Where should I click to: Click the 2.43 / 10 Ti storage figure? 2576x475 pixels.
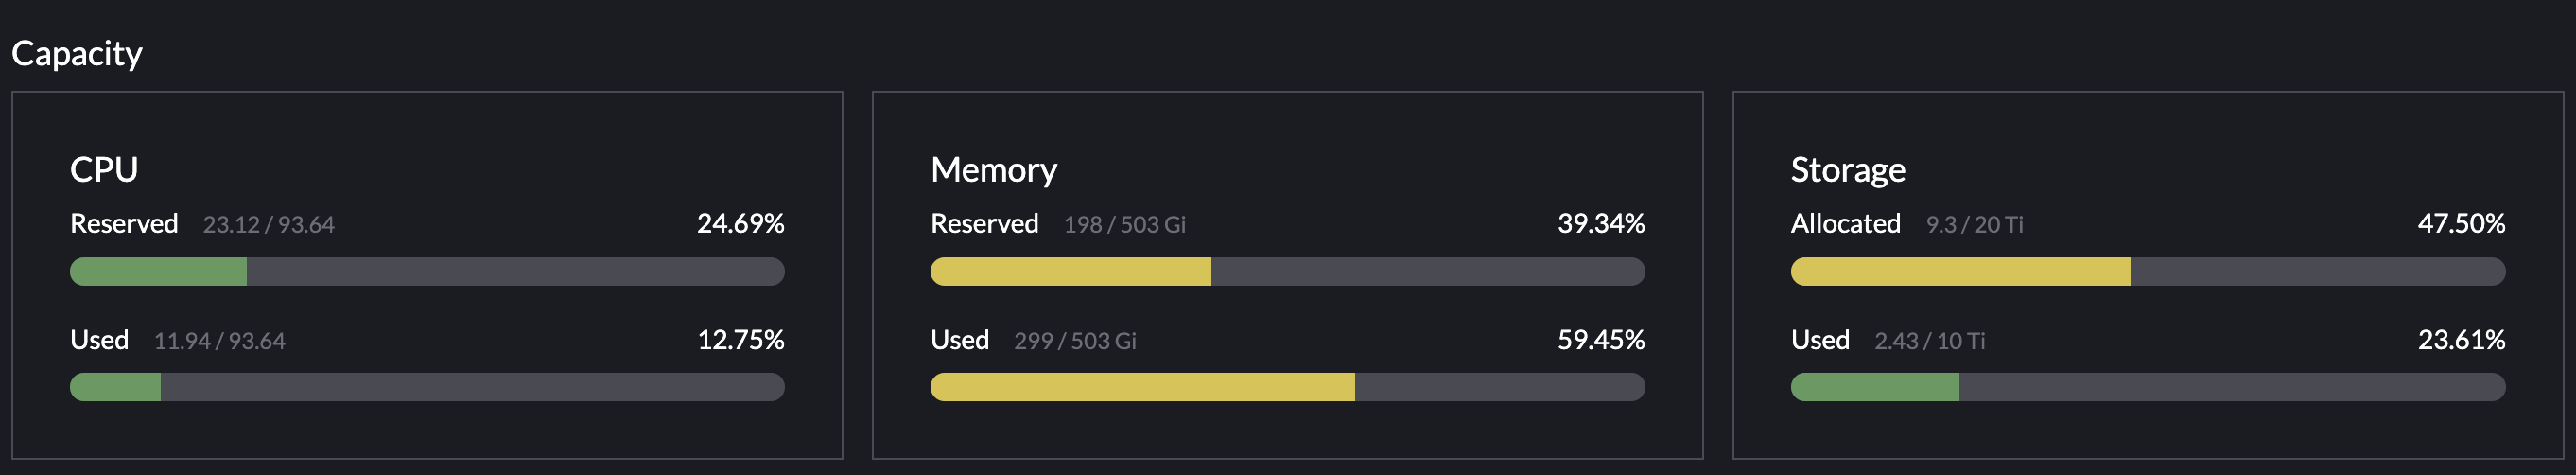click(1929, 341)
